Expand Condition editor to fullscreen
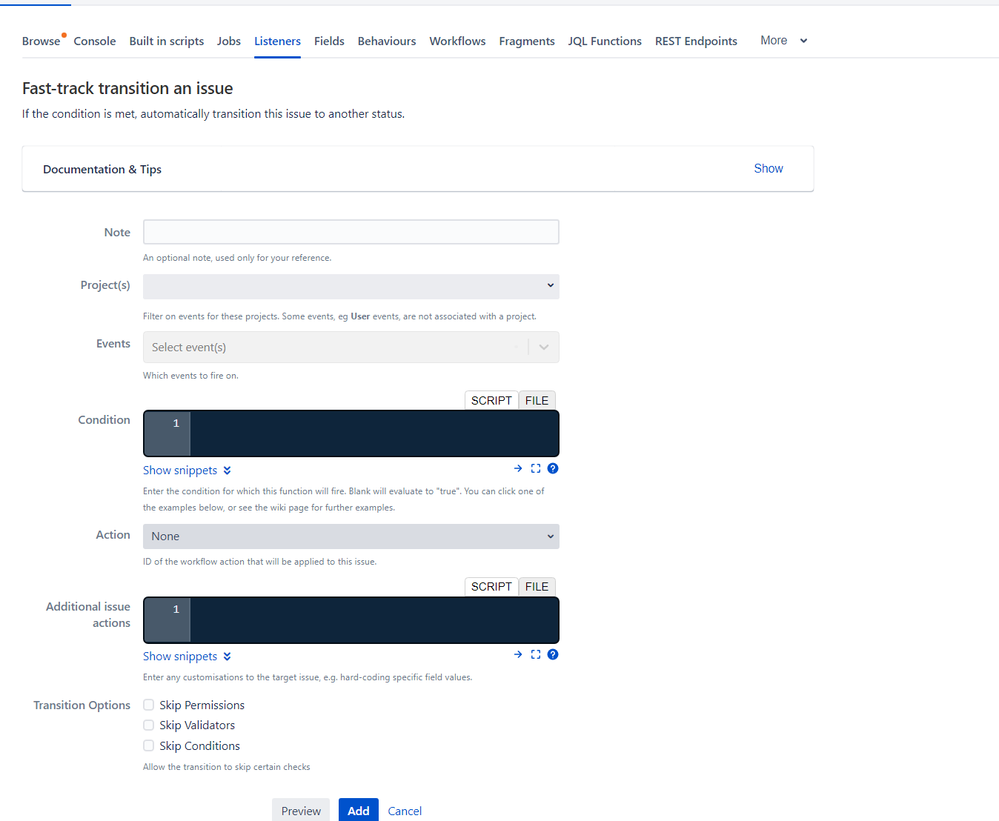Image resolution: width=999 pixels, height=821 pixels. click(535, 469)
